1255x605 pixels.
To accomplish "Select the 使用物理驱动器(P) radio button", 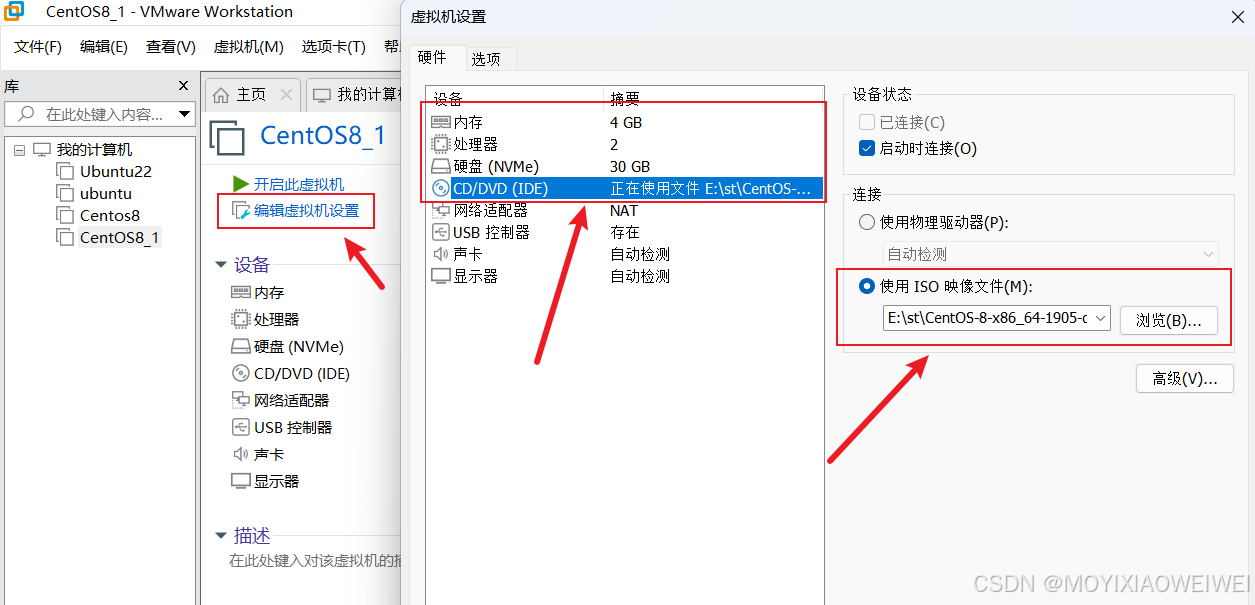I will coord(866,222).
